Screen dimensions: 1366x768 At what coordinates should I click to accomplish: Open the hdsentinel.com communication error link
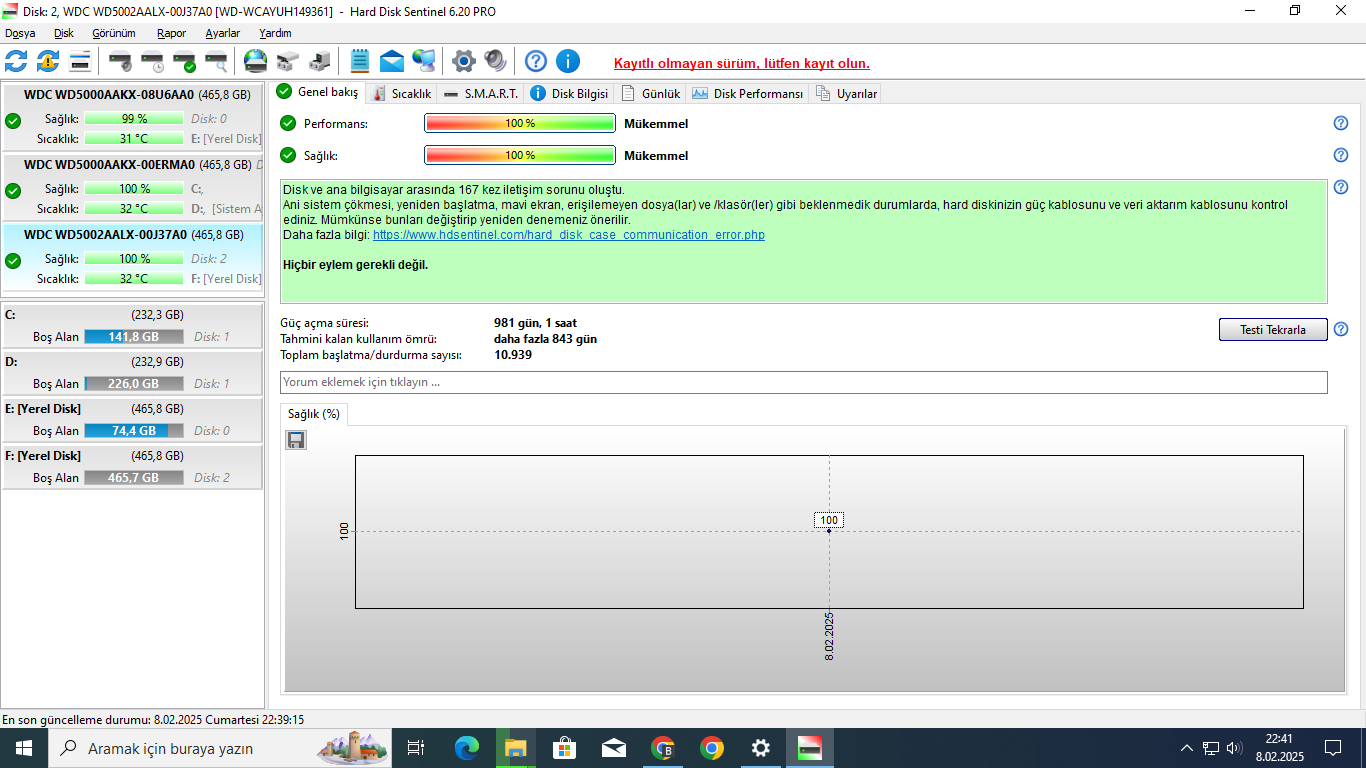point(569,235)
